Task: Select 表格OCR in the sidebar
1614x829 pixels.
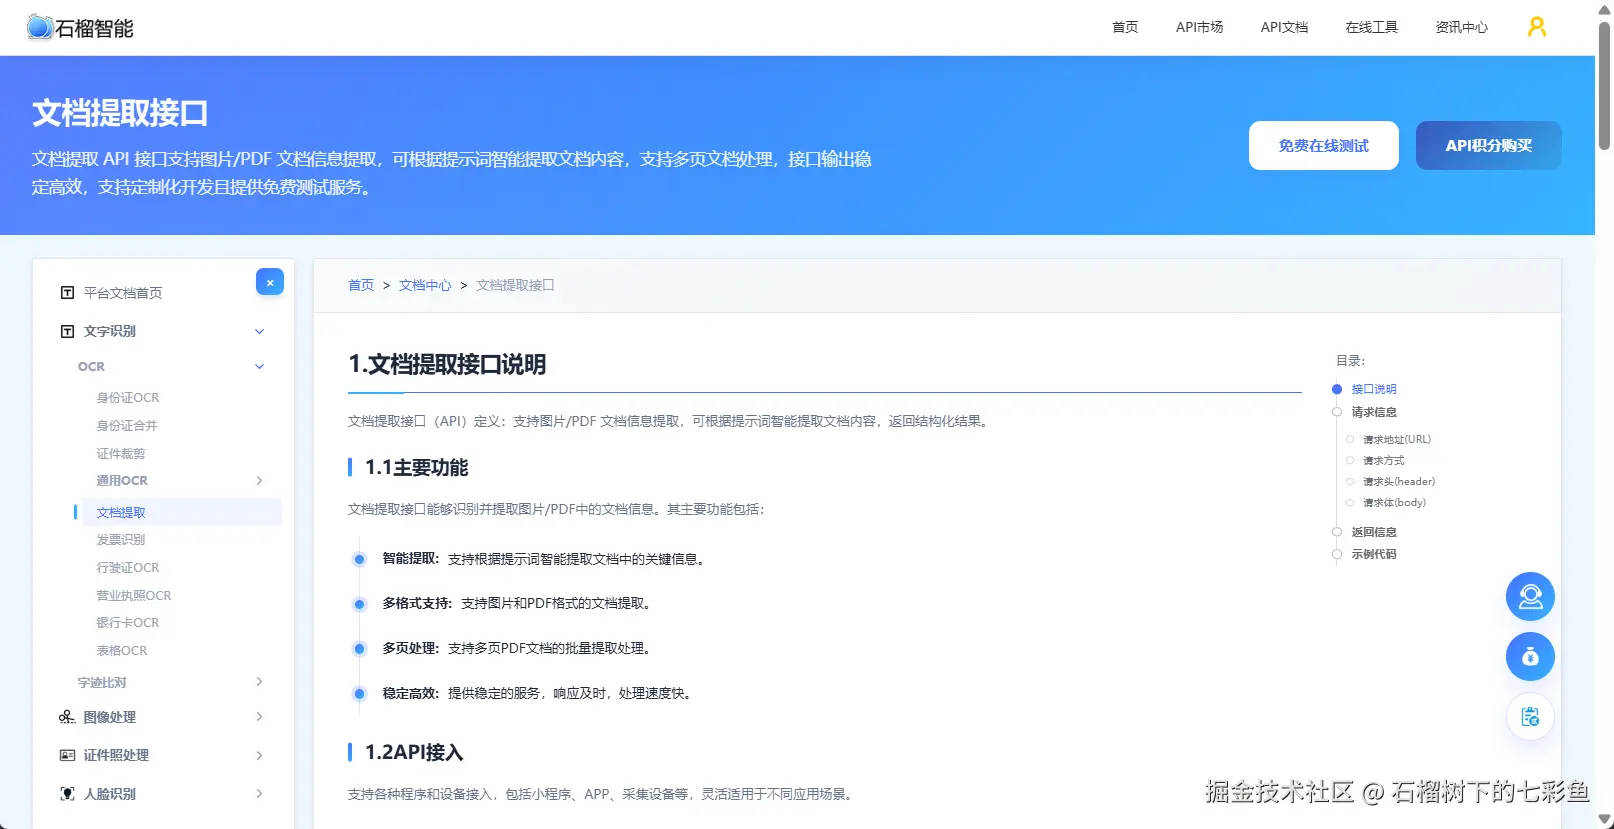Action: tap(122, 651)
